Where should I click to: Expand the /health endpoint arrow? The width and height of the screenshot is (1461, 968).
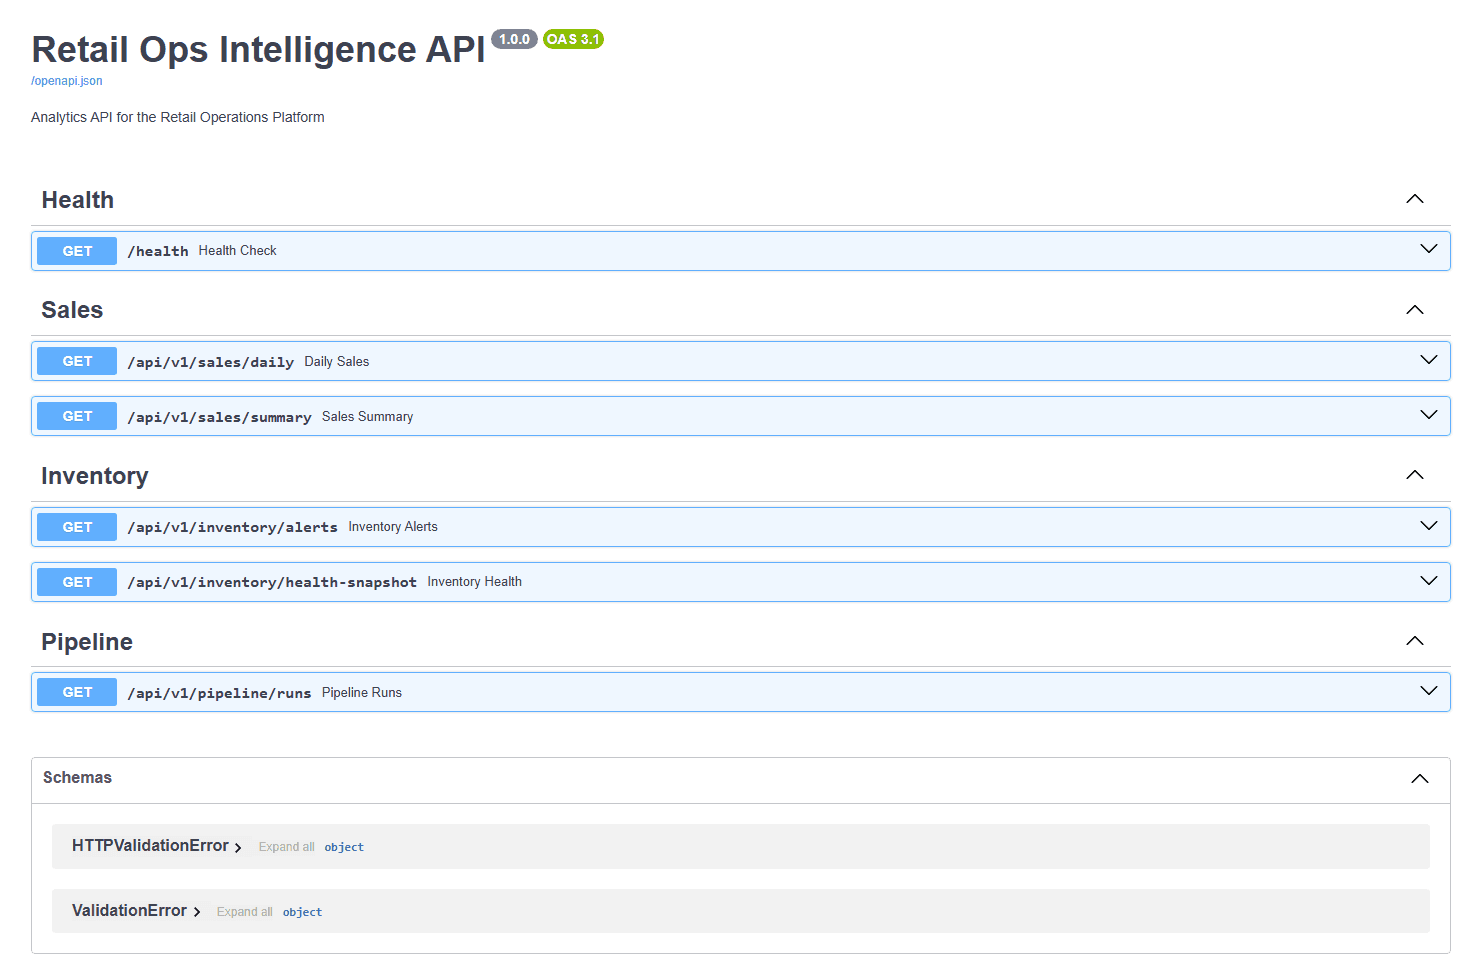pos(1428,249)
